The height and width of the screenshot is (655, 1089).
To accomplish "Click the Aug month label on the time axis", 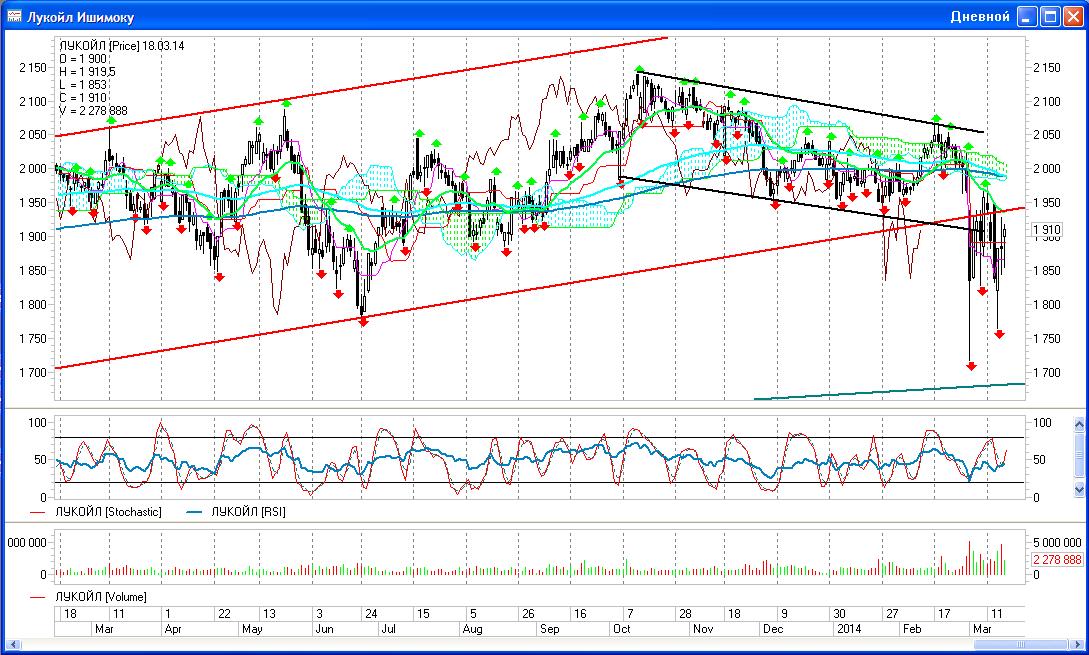I will point(472,629).
